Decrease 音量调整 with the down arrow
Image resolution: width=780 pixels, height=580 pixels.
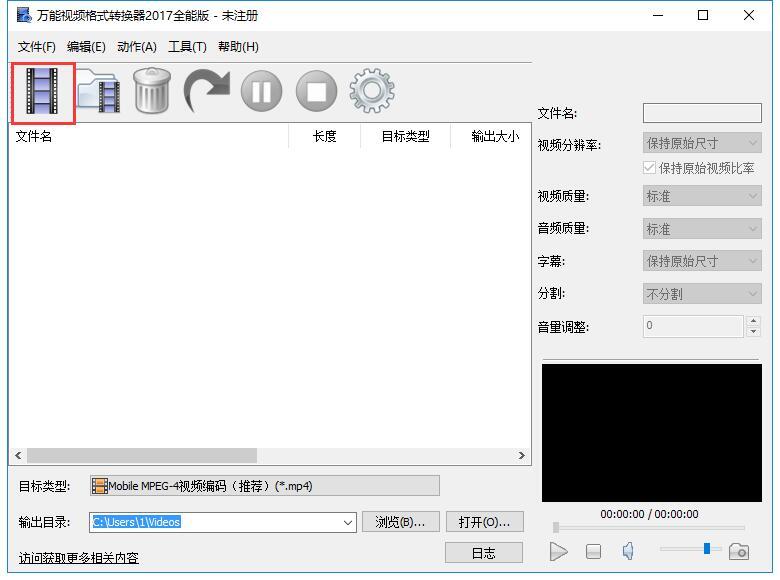(753, 332)
